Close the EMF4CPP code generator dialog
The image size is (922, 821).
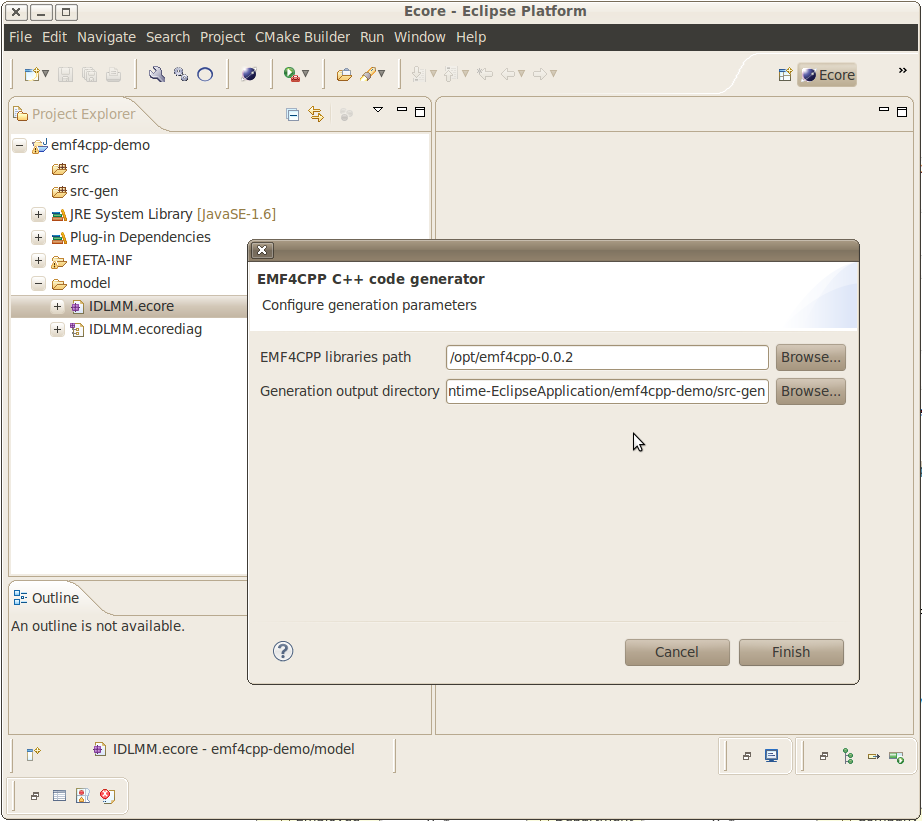262,251
